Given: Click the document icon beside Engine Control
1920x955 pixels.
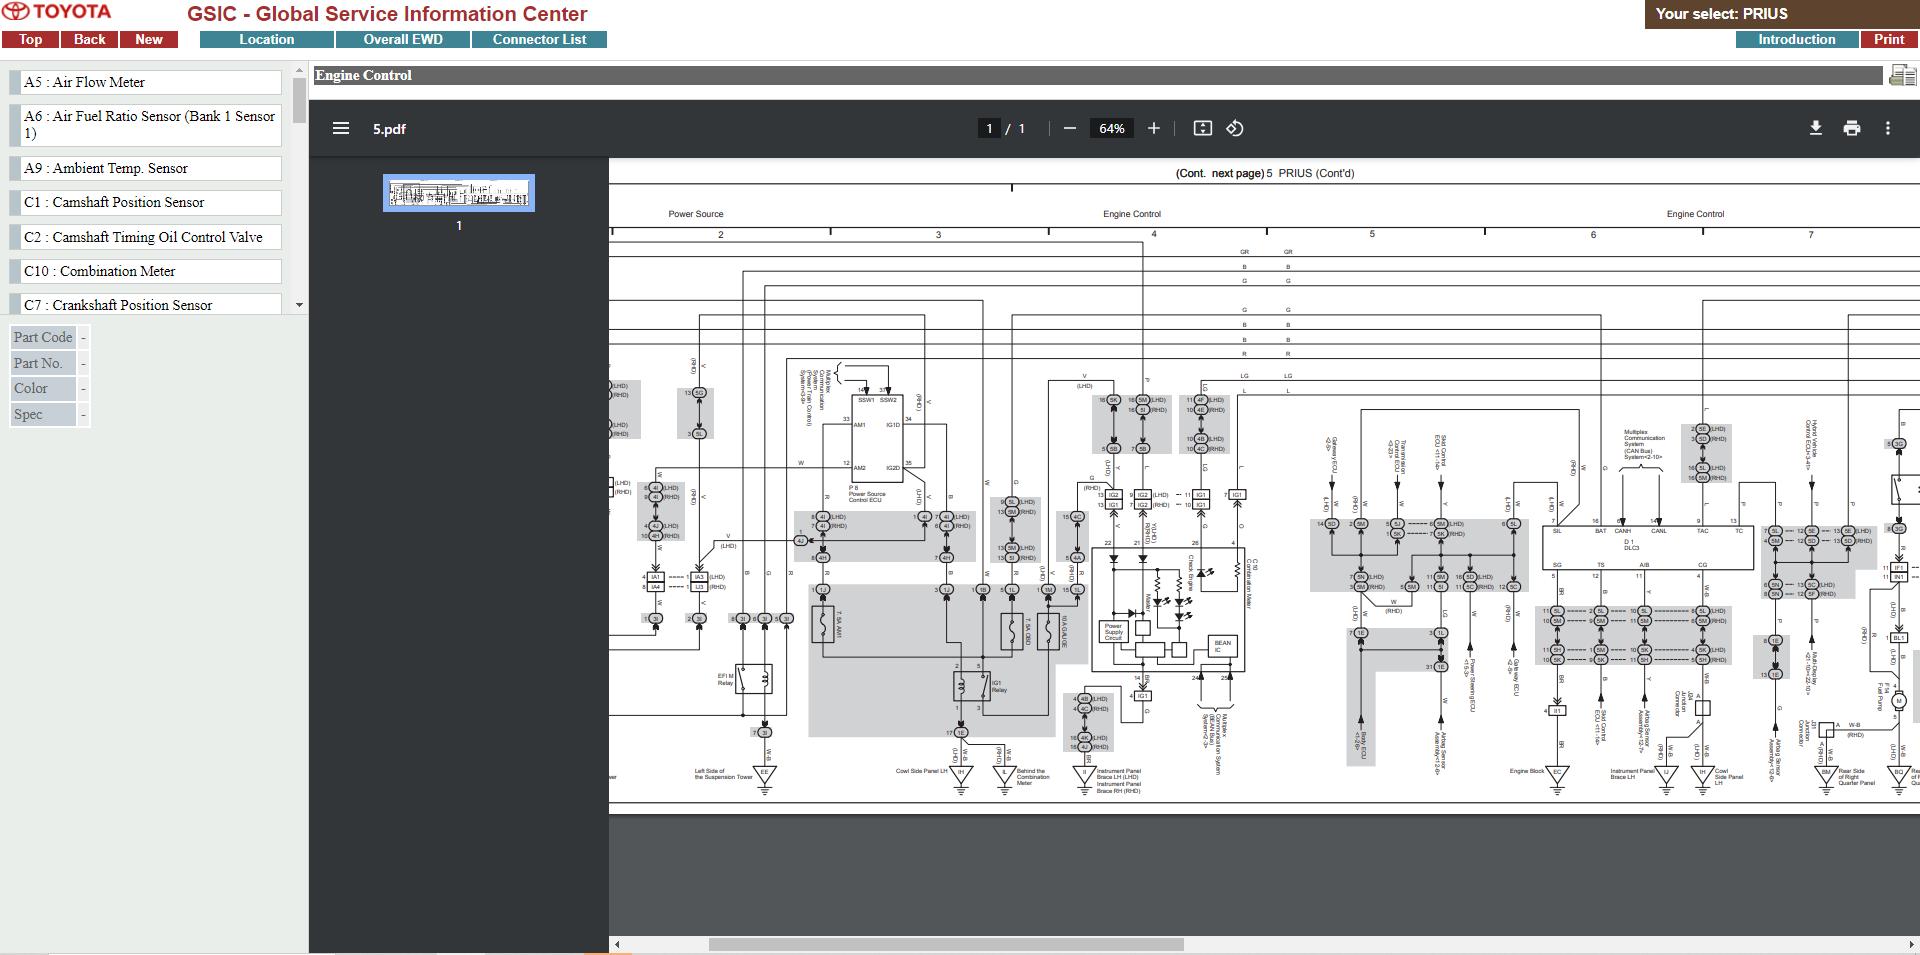Looking at the screenshot, I should (x=1902, y=75).
